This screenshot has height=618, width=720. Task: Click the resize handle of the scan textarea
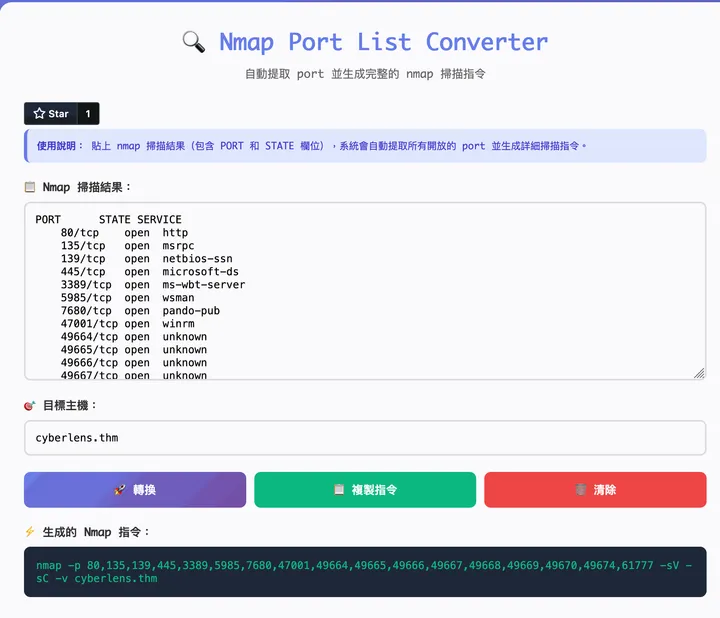click(x=699, y=373)
